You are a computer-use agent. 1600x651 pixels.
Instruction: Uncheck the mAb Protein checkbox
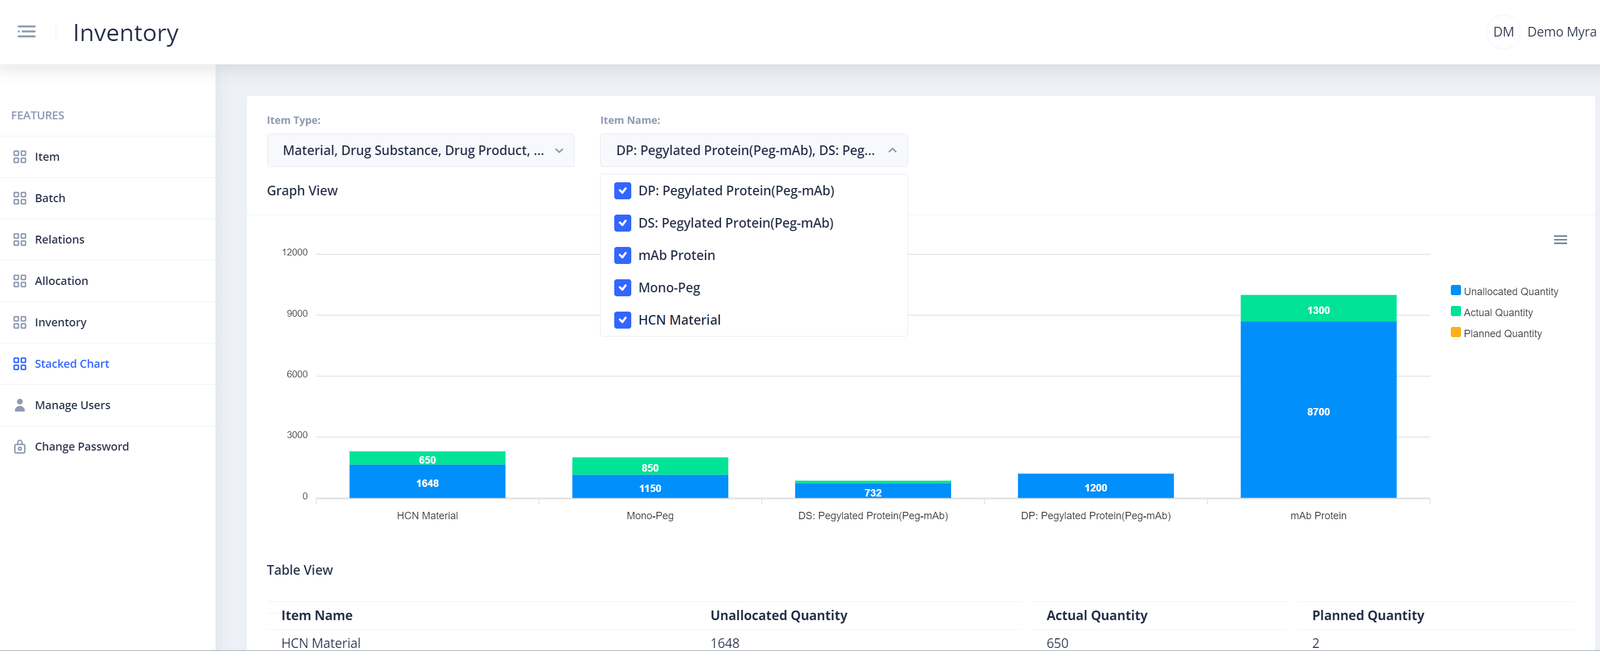point(623,255)
